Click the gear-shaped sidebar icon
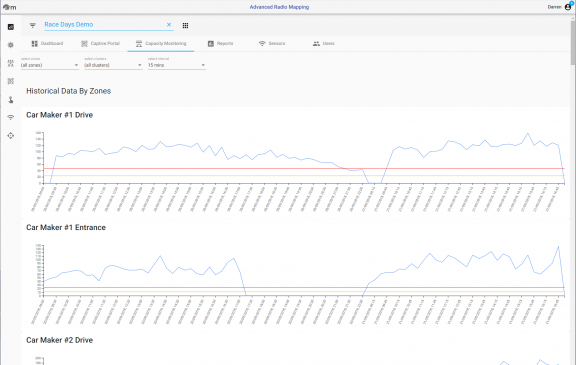 pos(11,45)
